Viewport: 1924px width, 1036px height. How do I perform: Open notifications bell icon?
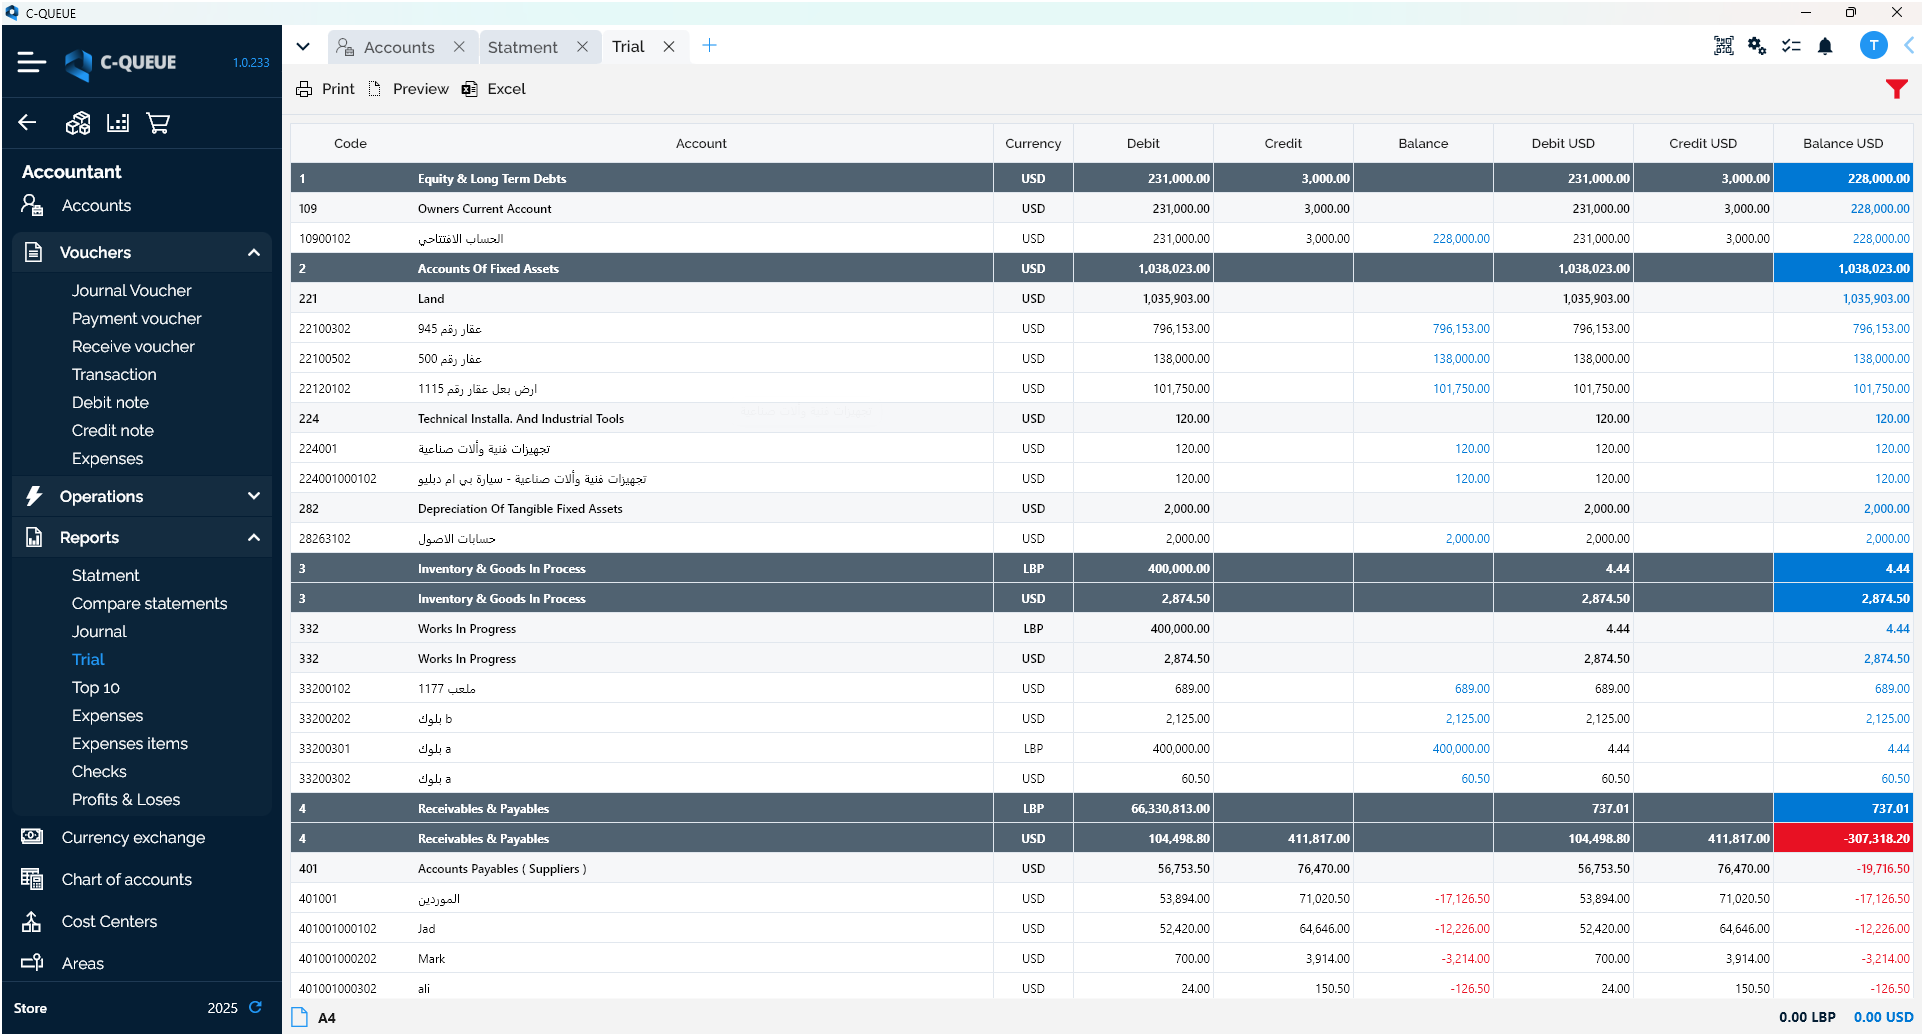[1825, 46]
